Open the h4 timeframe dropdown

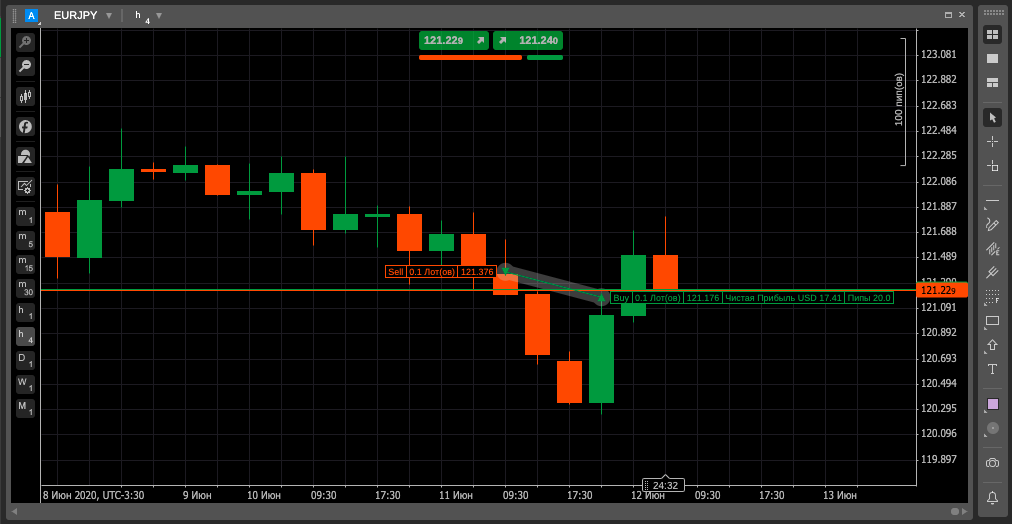(x=159, y=15)
